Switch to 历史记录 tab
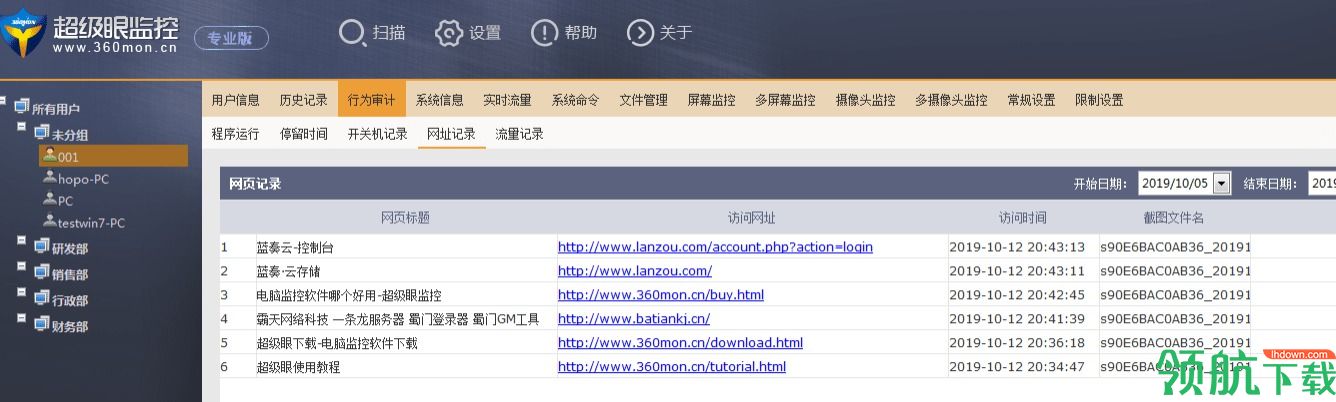 [x=304, y=100]
